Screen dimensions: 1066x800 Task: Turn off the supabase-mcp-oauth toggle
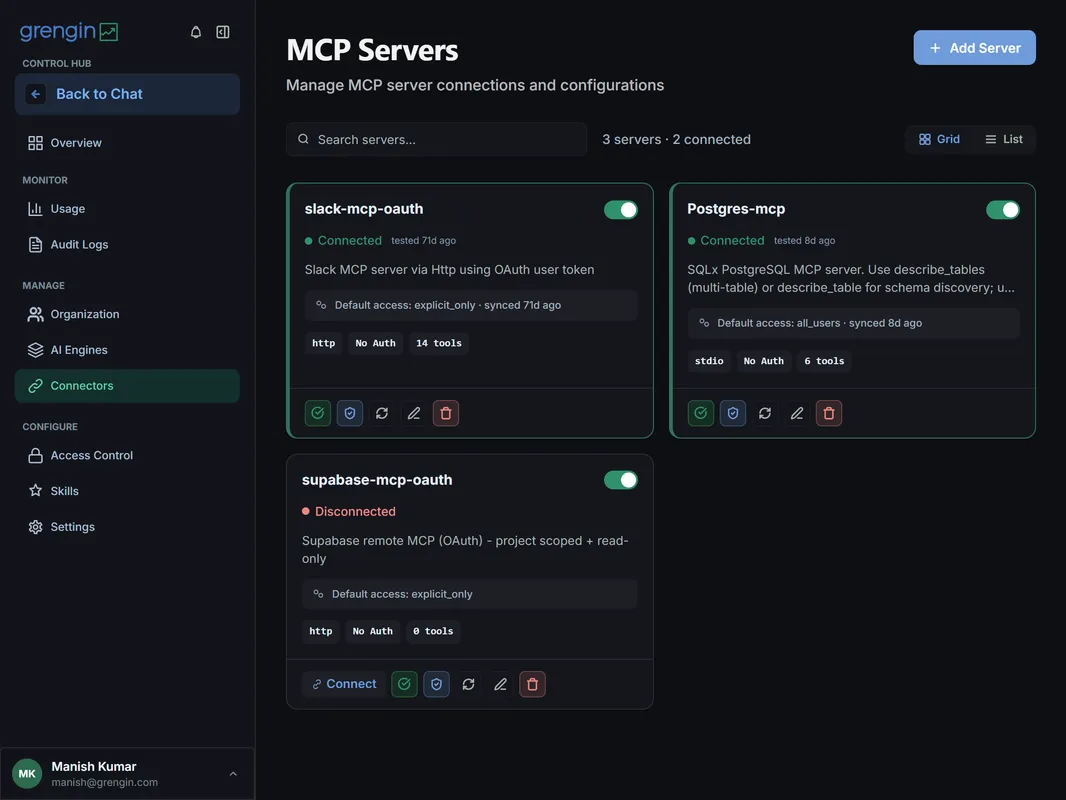coord(620,480)
